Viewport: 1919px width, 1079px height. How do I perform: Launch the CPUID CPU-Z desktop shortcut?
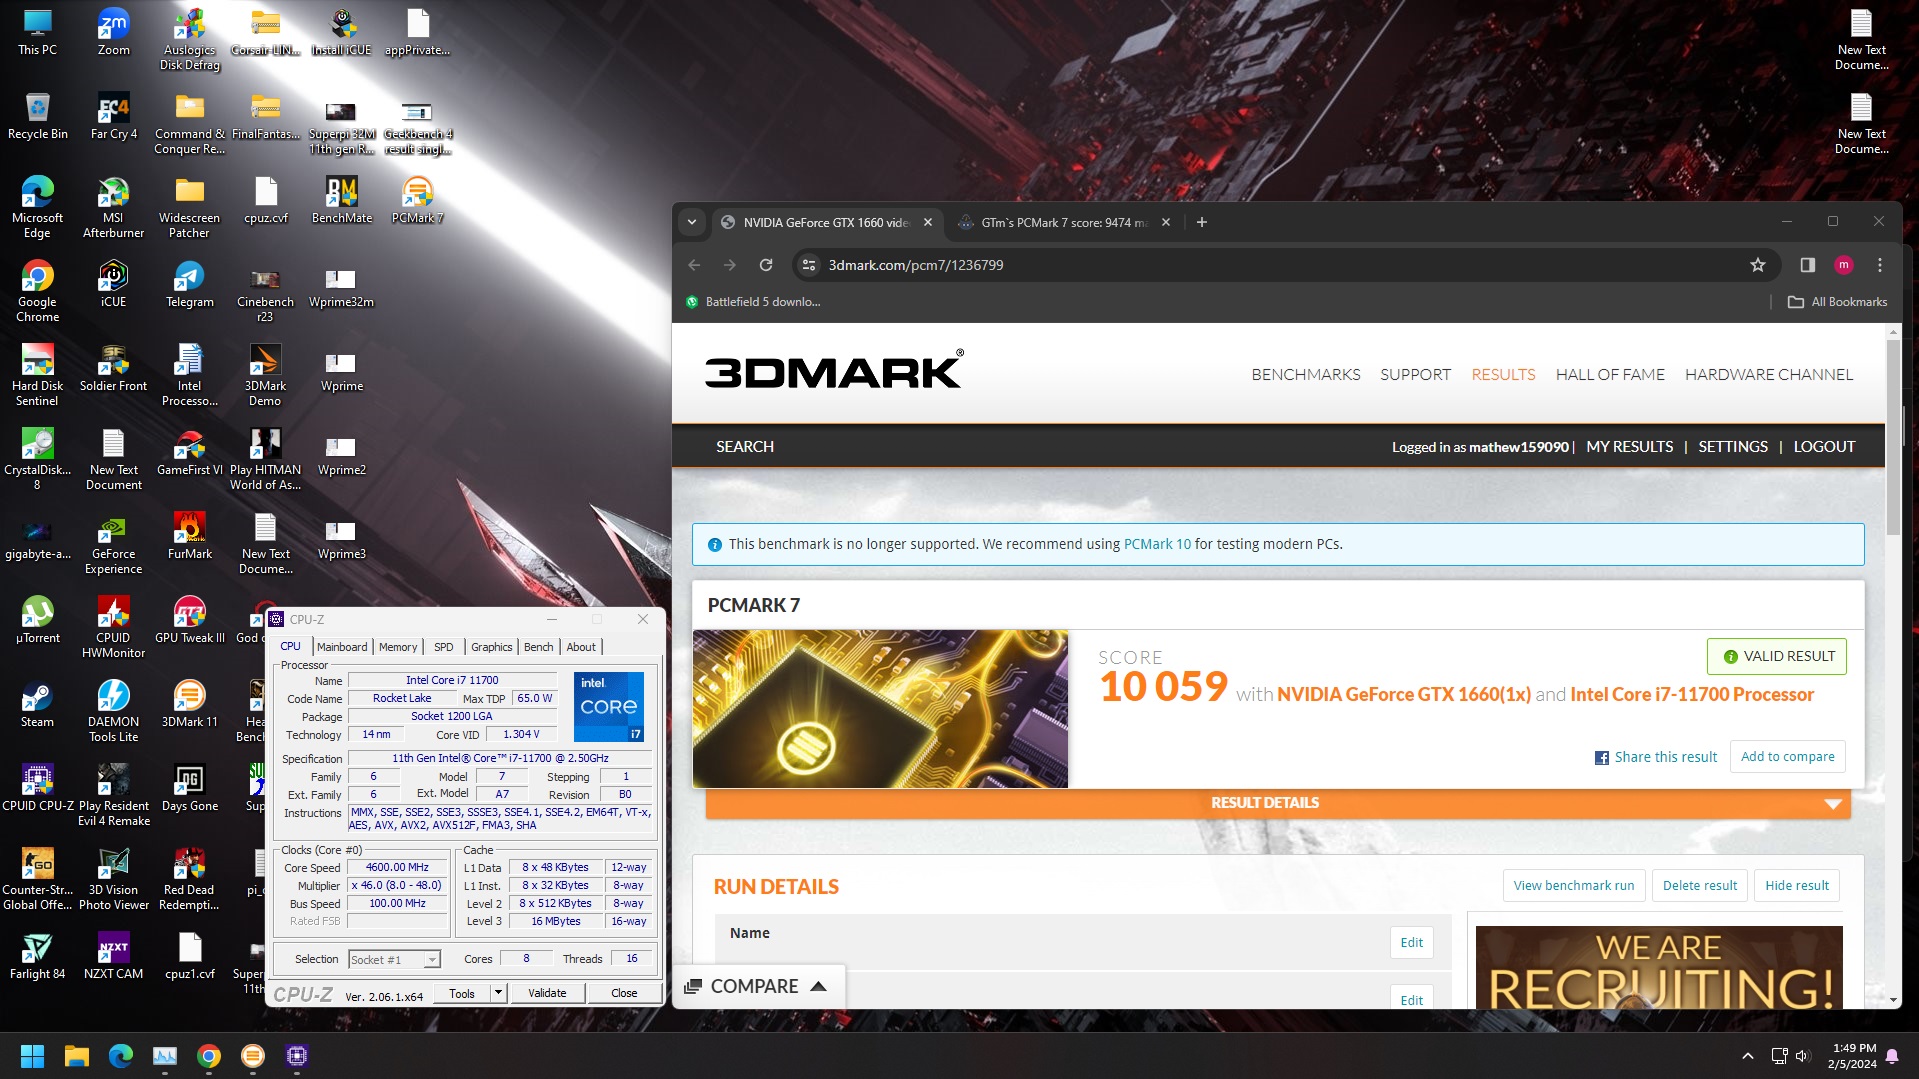[x=37, y=788]
